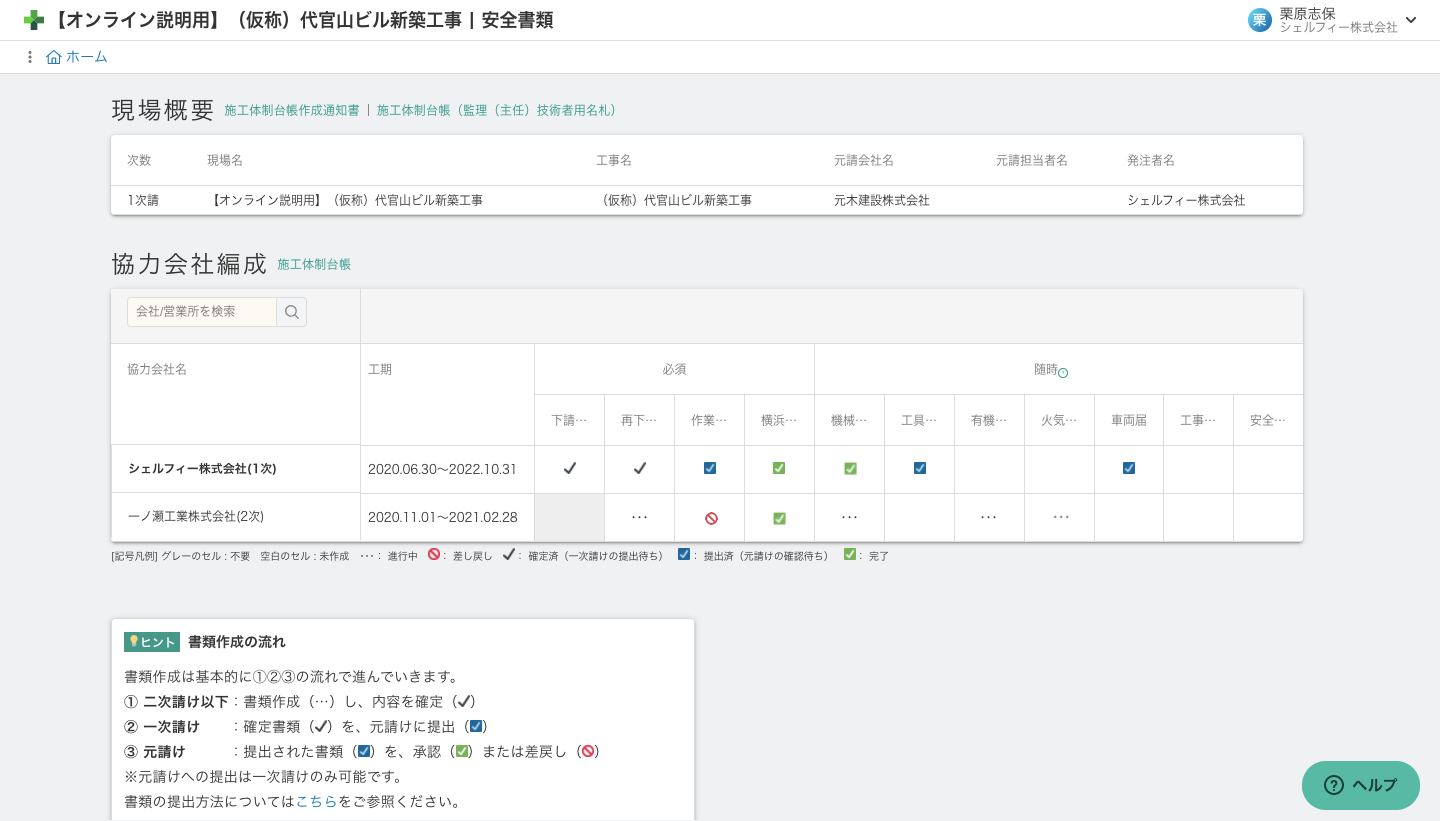Click the green plus app logo
The height and width of the screenshot is (821, 1440).
(x=34, y=20)
